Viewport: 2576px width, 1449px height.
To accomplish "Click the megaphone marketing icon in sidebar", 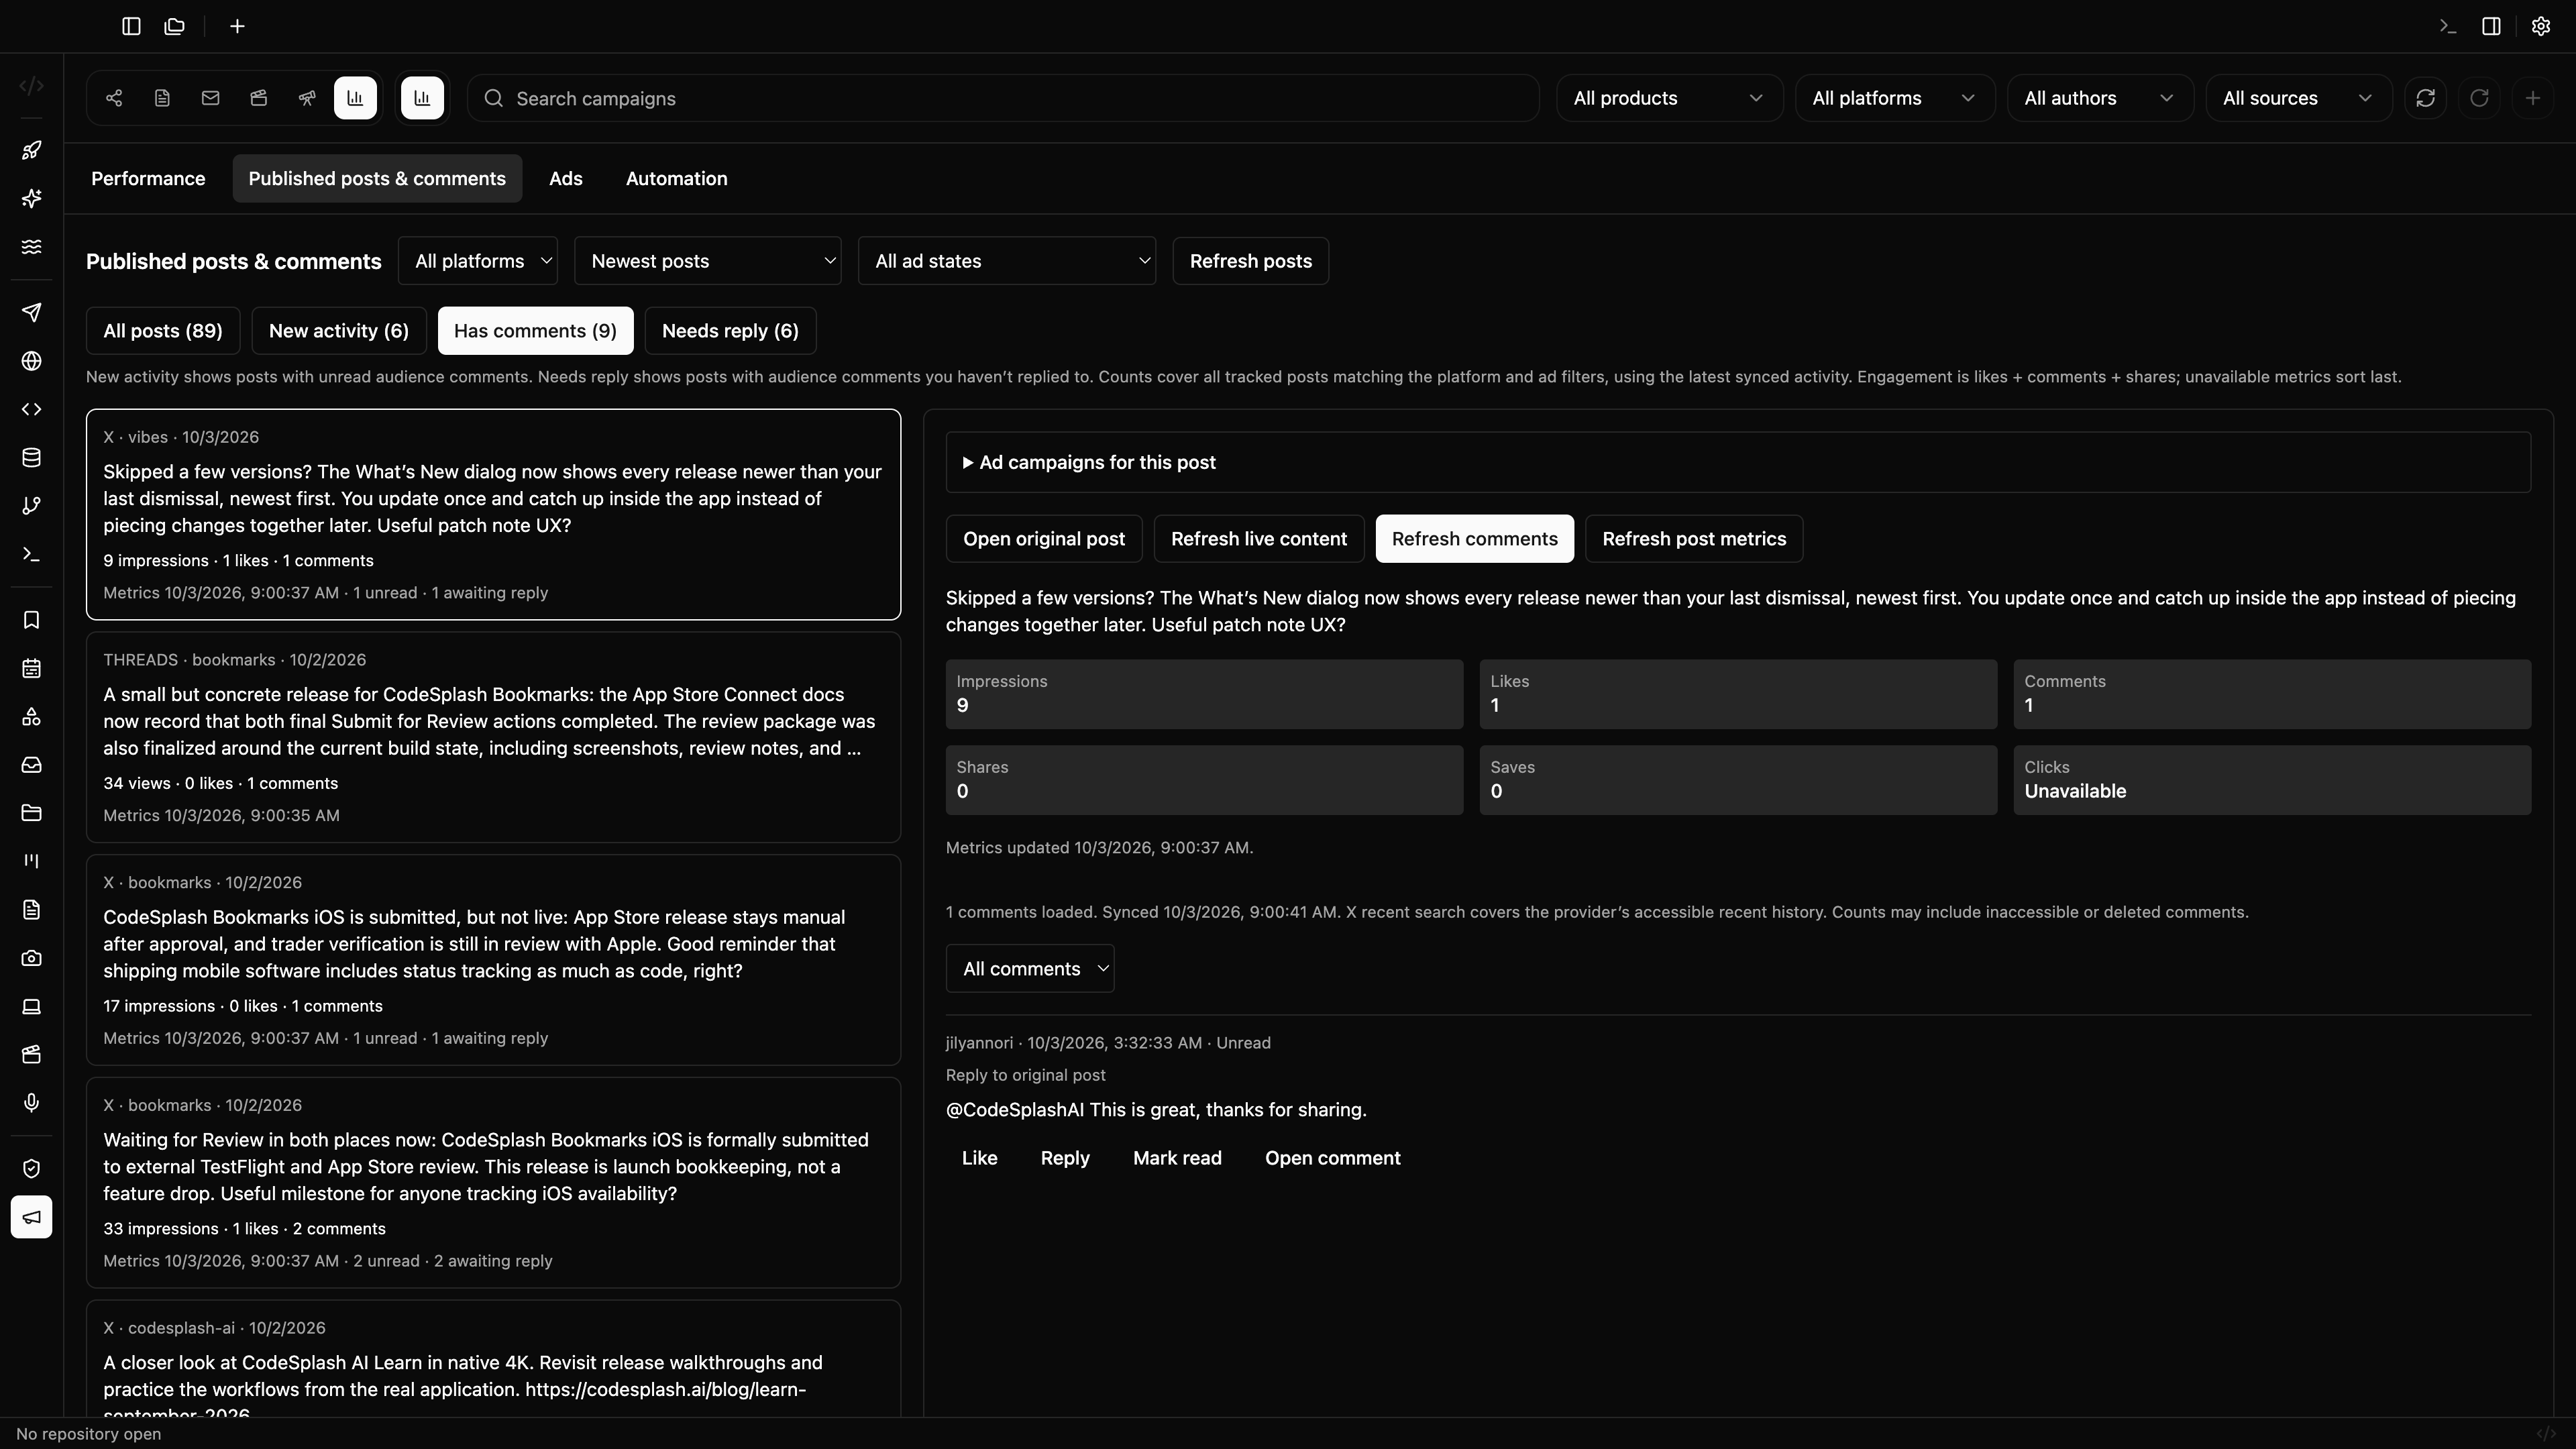I will pyautogui.click(x=31, y=1217).
